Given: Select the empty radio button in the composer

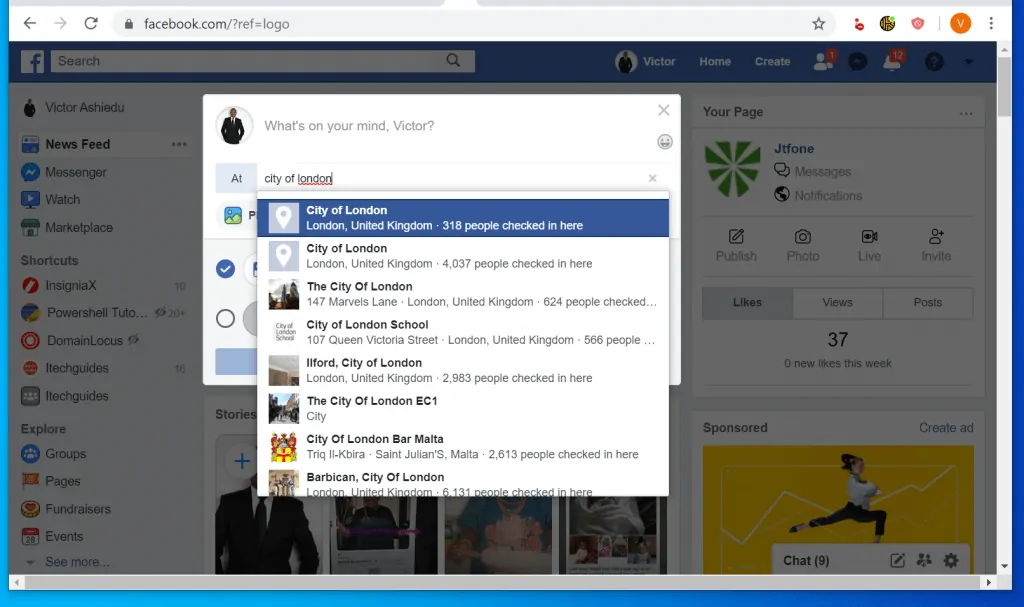Looking at the screenshot, I should coord(227,319).
